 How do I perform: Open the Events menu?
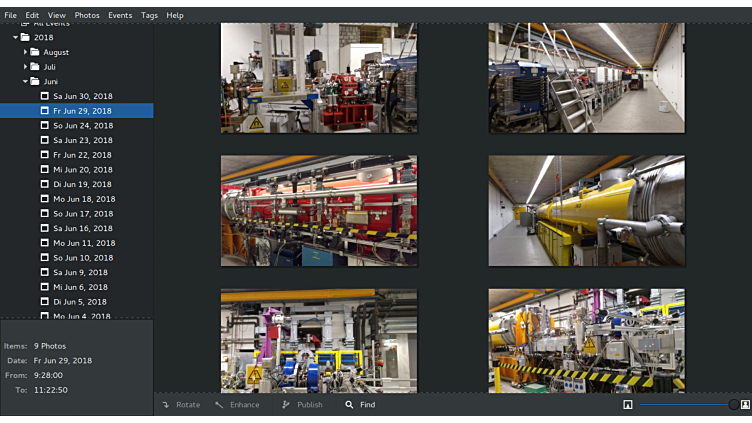click(120, 15)
